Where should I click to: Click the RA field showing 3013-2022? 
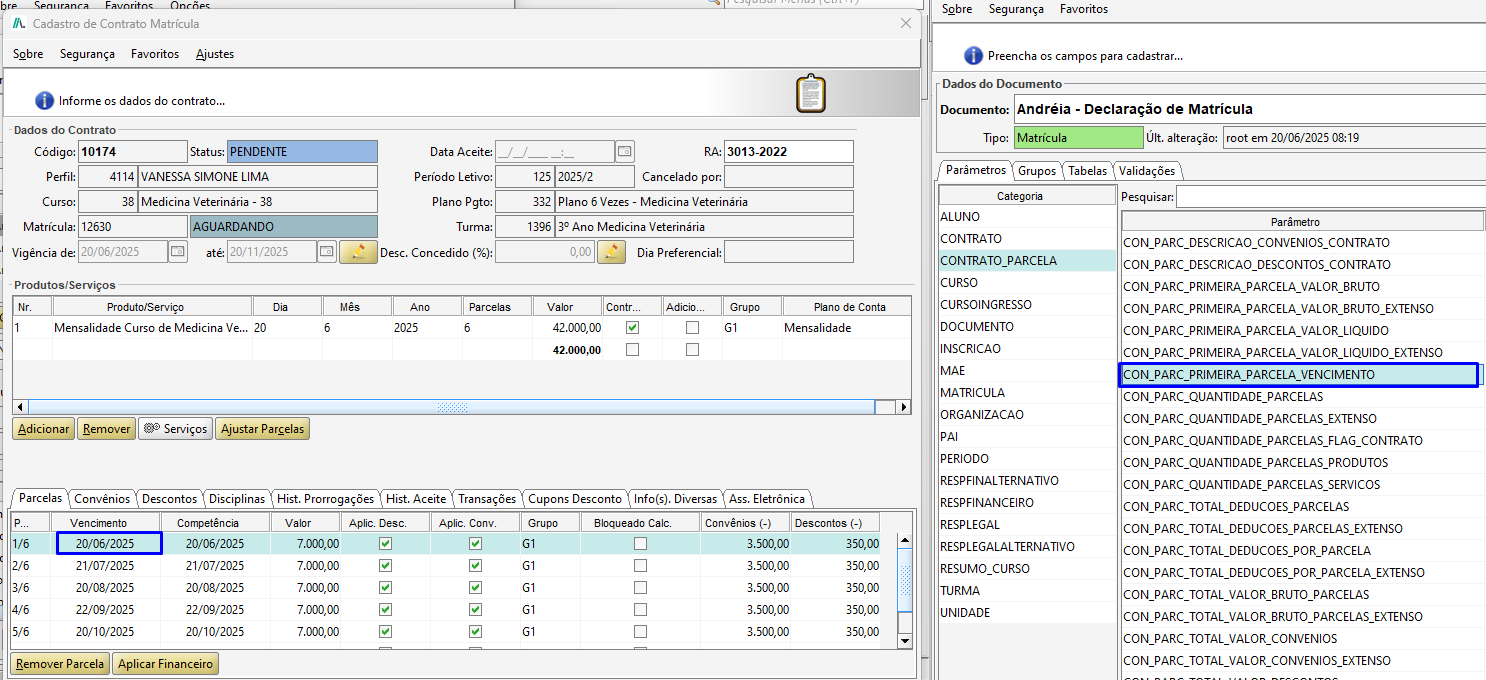click(789, 152)
